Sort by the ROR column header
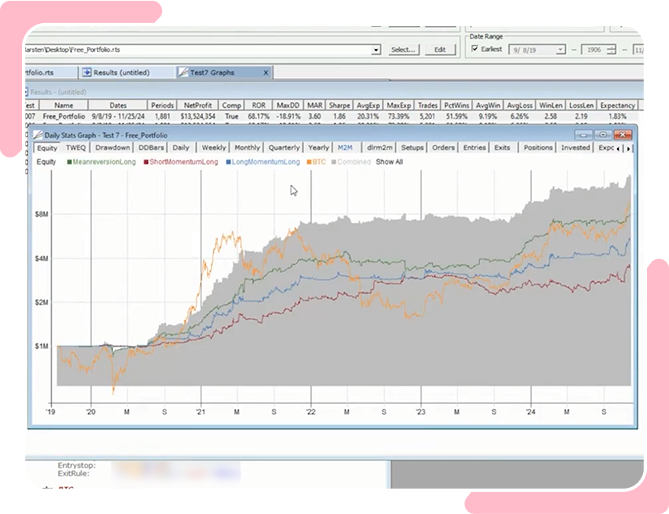 tap(259, 105)
